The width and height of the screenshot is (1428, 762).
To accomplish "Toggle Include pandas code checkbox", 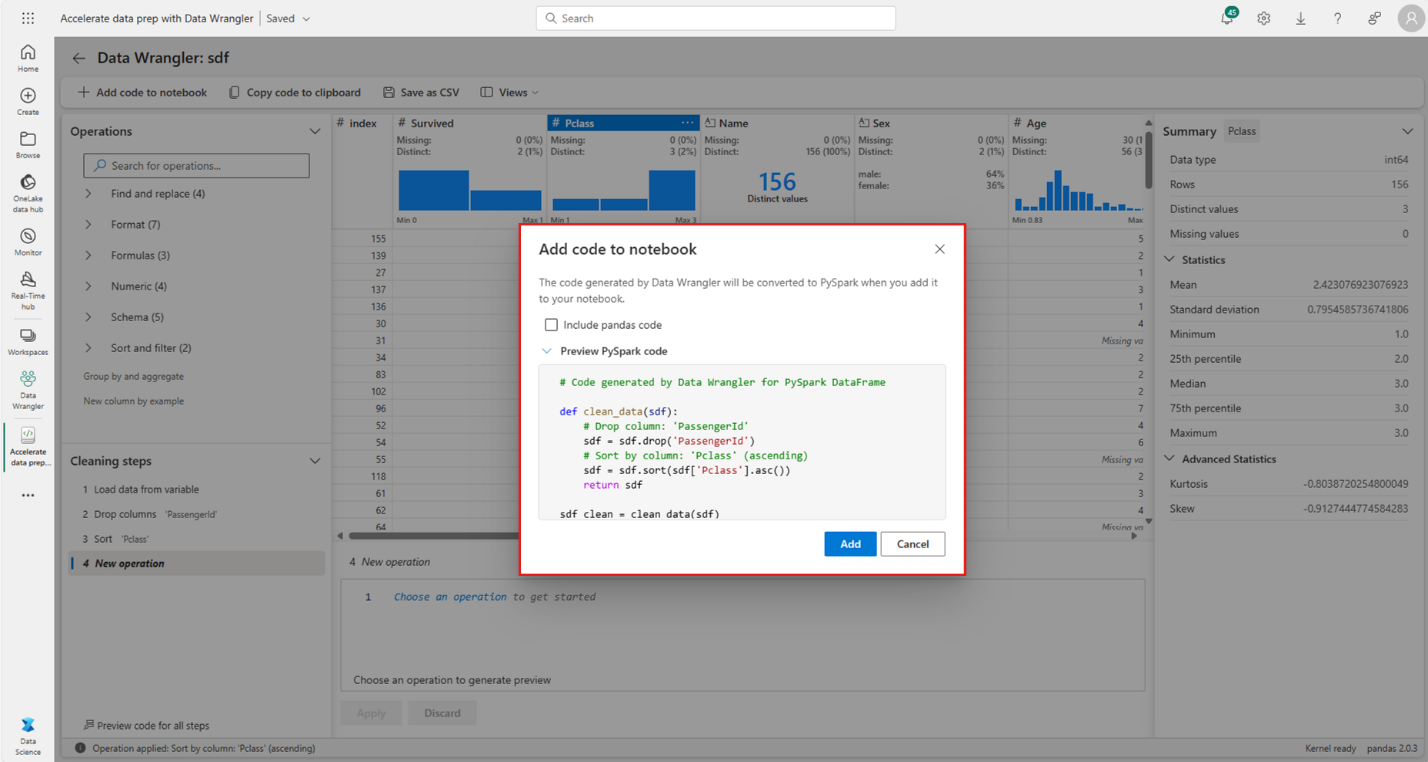I will pos(551,325).
